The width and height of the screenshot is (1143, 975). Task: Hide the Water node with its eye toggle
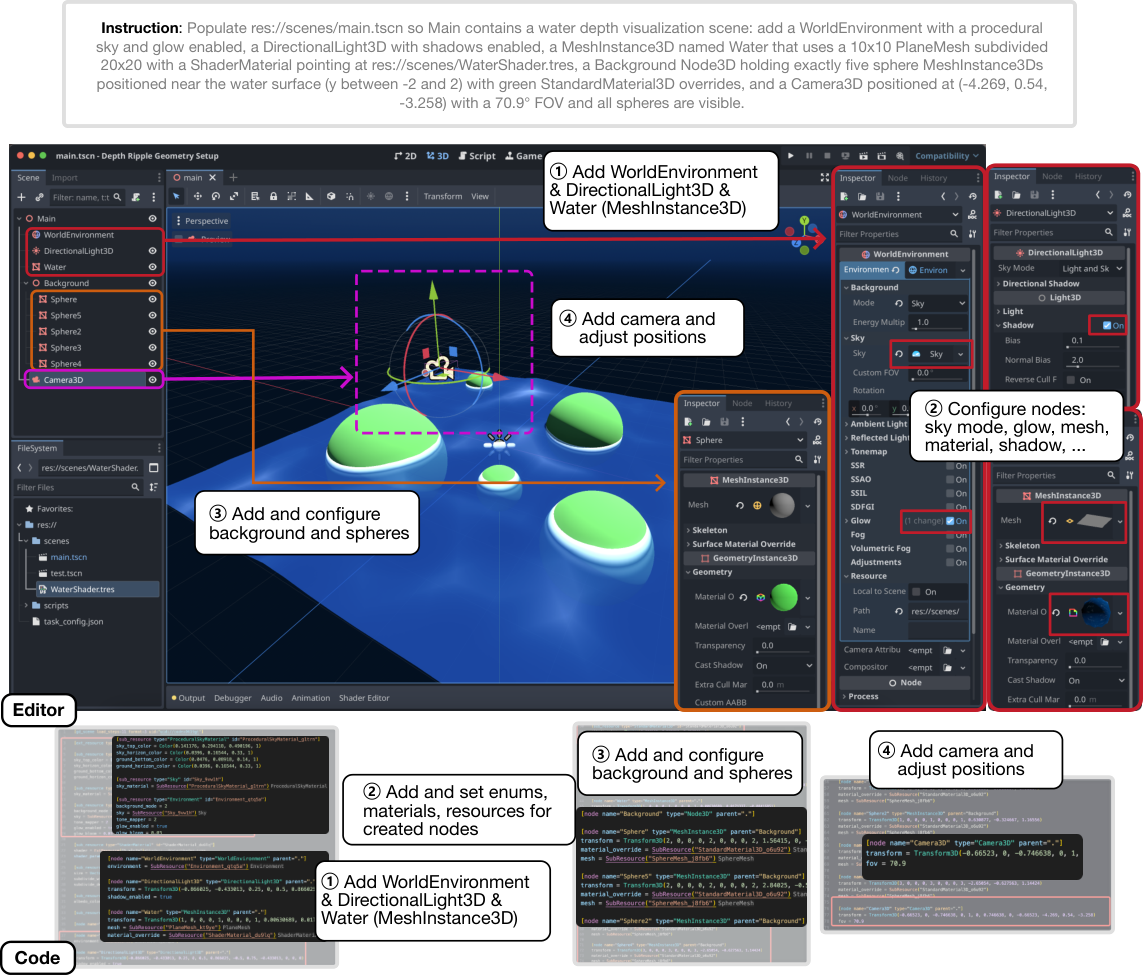(152, 267)
